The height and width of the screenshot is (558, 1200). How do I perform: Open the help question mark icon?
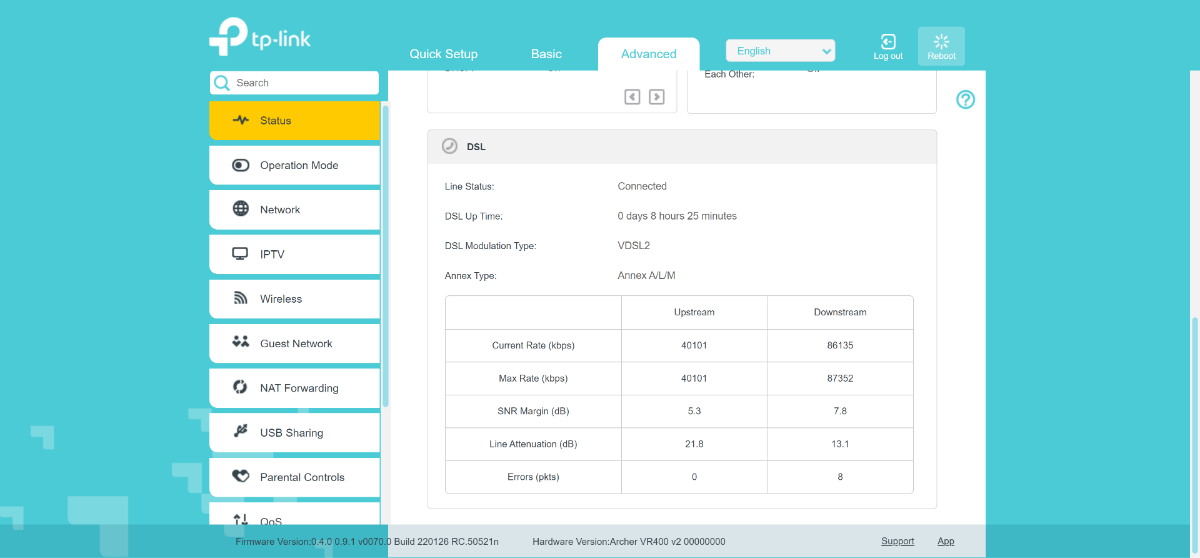pos(965,100)
